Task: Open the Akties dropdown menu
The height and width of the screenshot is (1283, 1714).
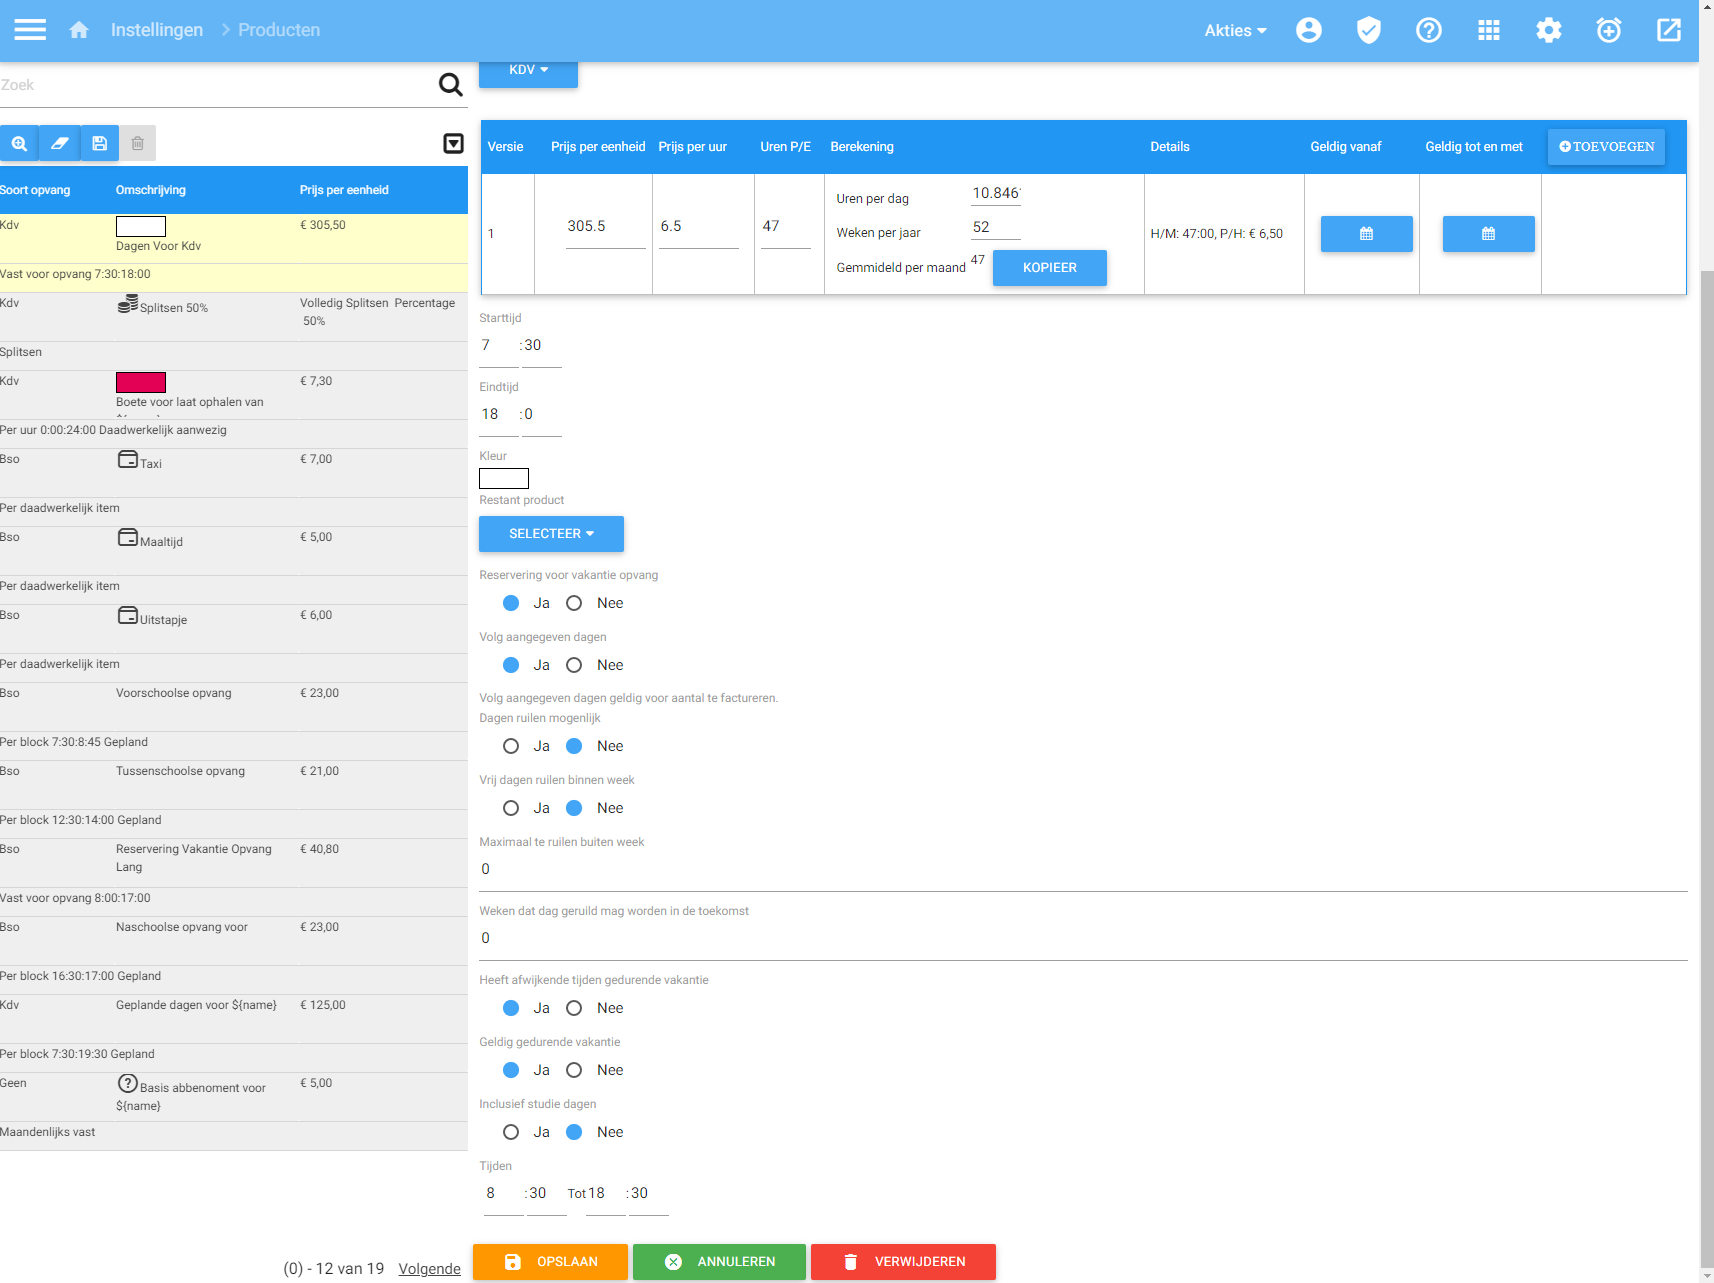Action: pos(1234,30)
